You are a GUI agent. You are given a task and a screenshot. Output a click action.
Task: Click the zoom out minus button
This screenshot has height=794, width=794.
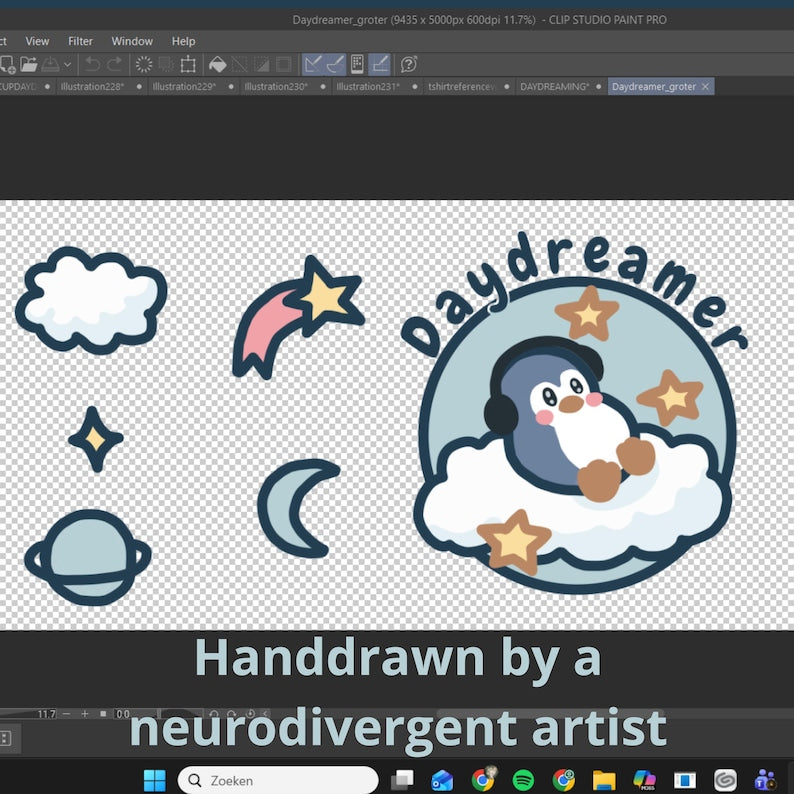(x=66, y=714)
